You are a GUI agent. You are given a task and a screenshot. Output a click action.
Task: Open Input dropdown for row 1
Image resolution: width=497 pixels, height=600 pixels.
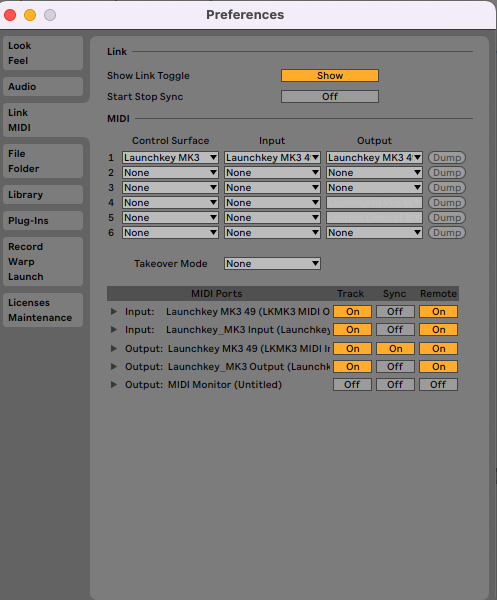pyautogui.click(x=272, y=158)
